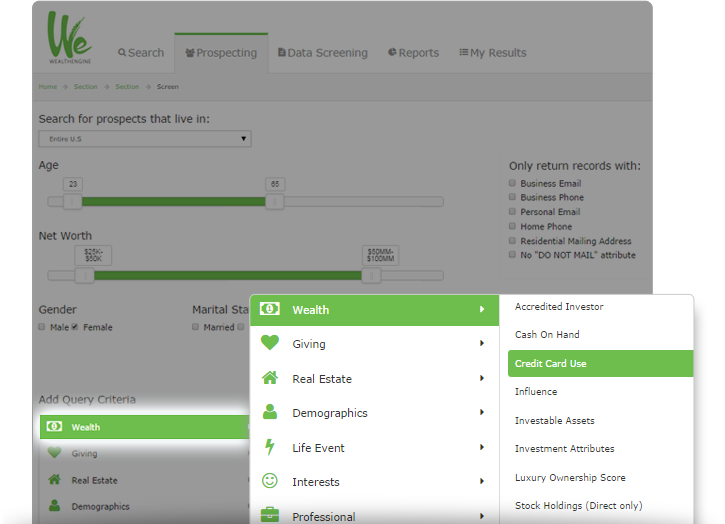The height and width of the screenshot is (524, 725).
Task: Open the Entire U.S location dropdown
Action: pos(145,139)
